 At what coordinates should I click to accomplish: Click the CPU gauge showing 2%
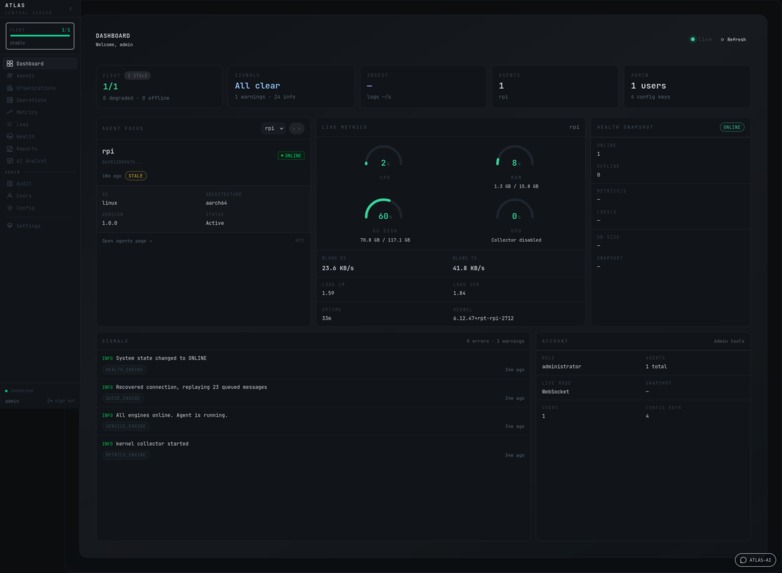[384, 158]
